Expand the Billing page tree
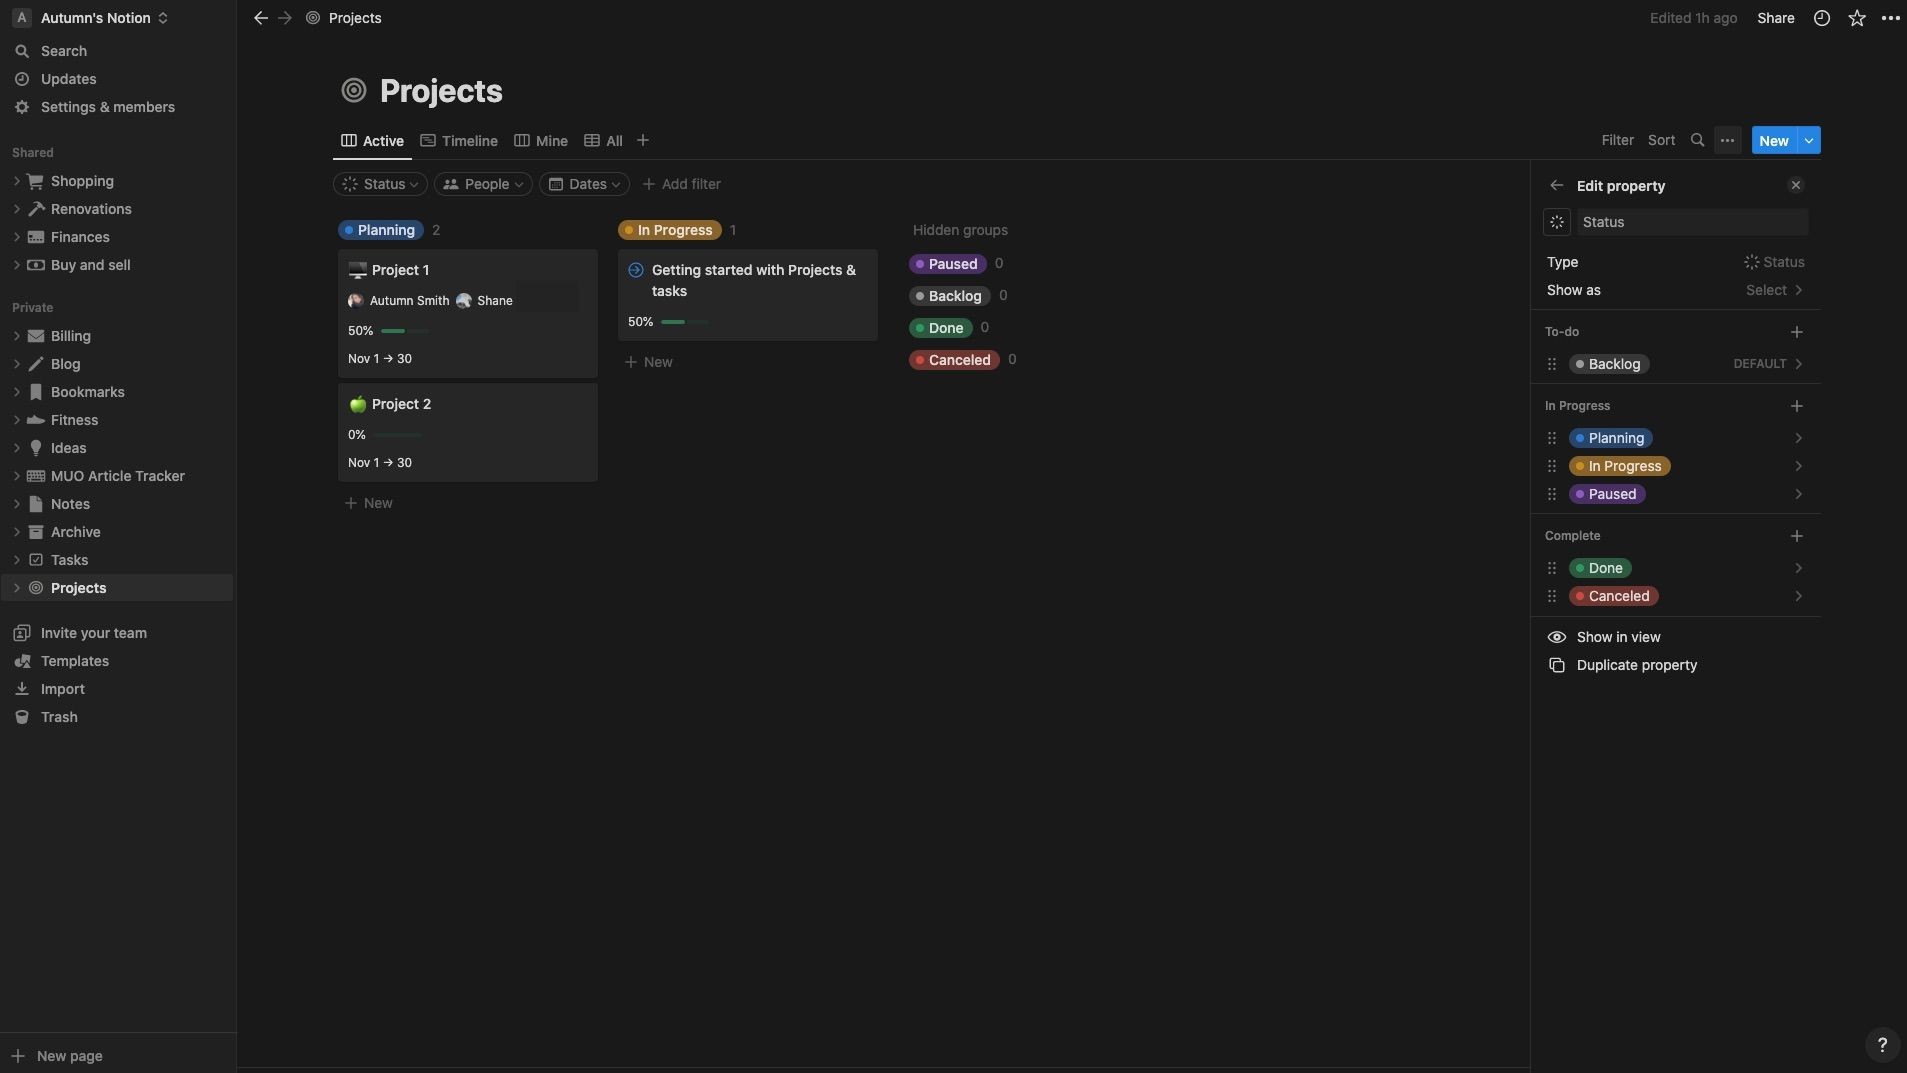Viewport: 1907px width, 1073px height. (x=16, y=336)
